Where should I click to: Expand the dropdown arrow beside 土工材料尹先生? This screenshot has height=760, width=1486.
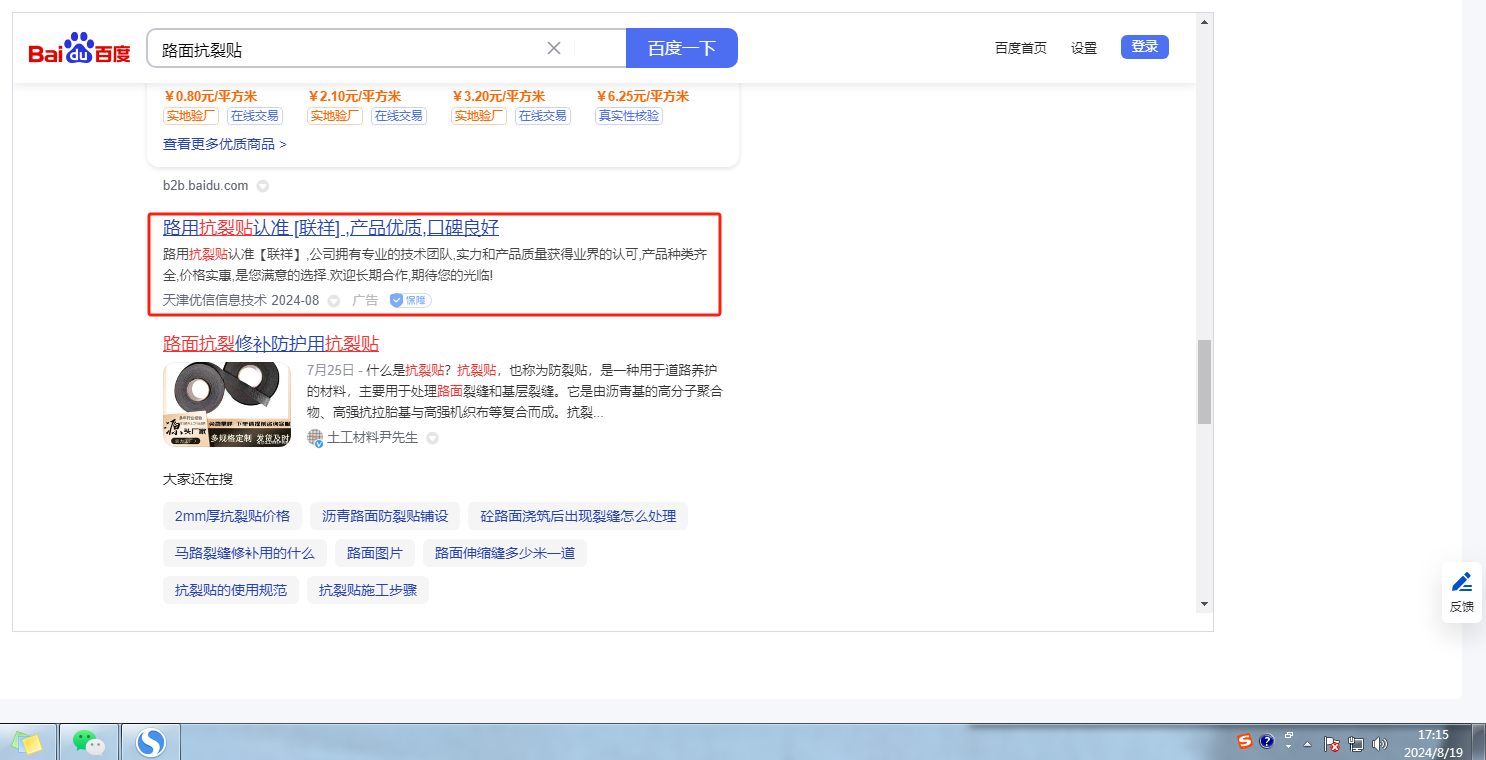432,438
